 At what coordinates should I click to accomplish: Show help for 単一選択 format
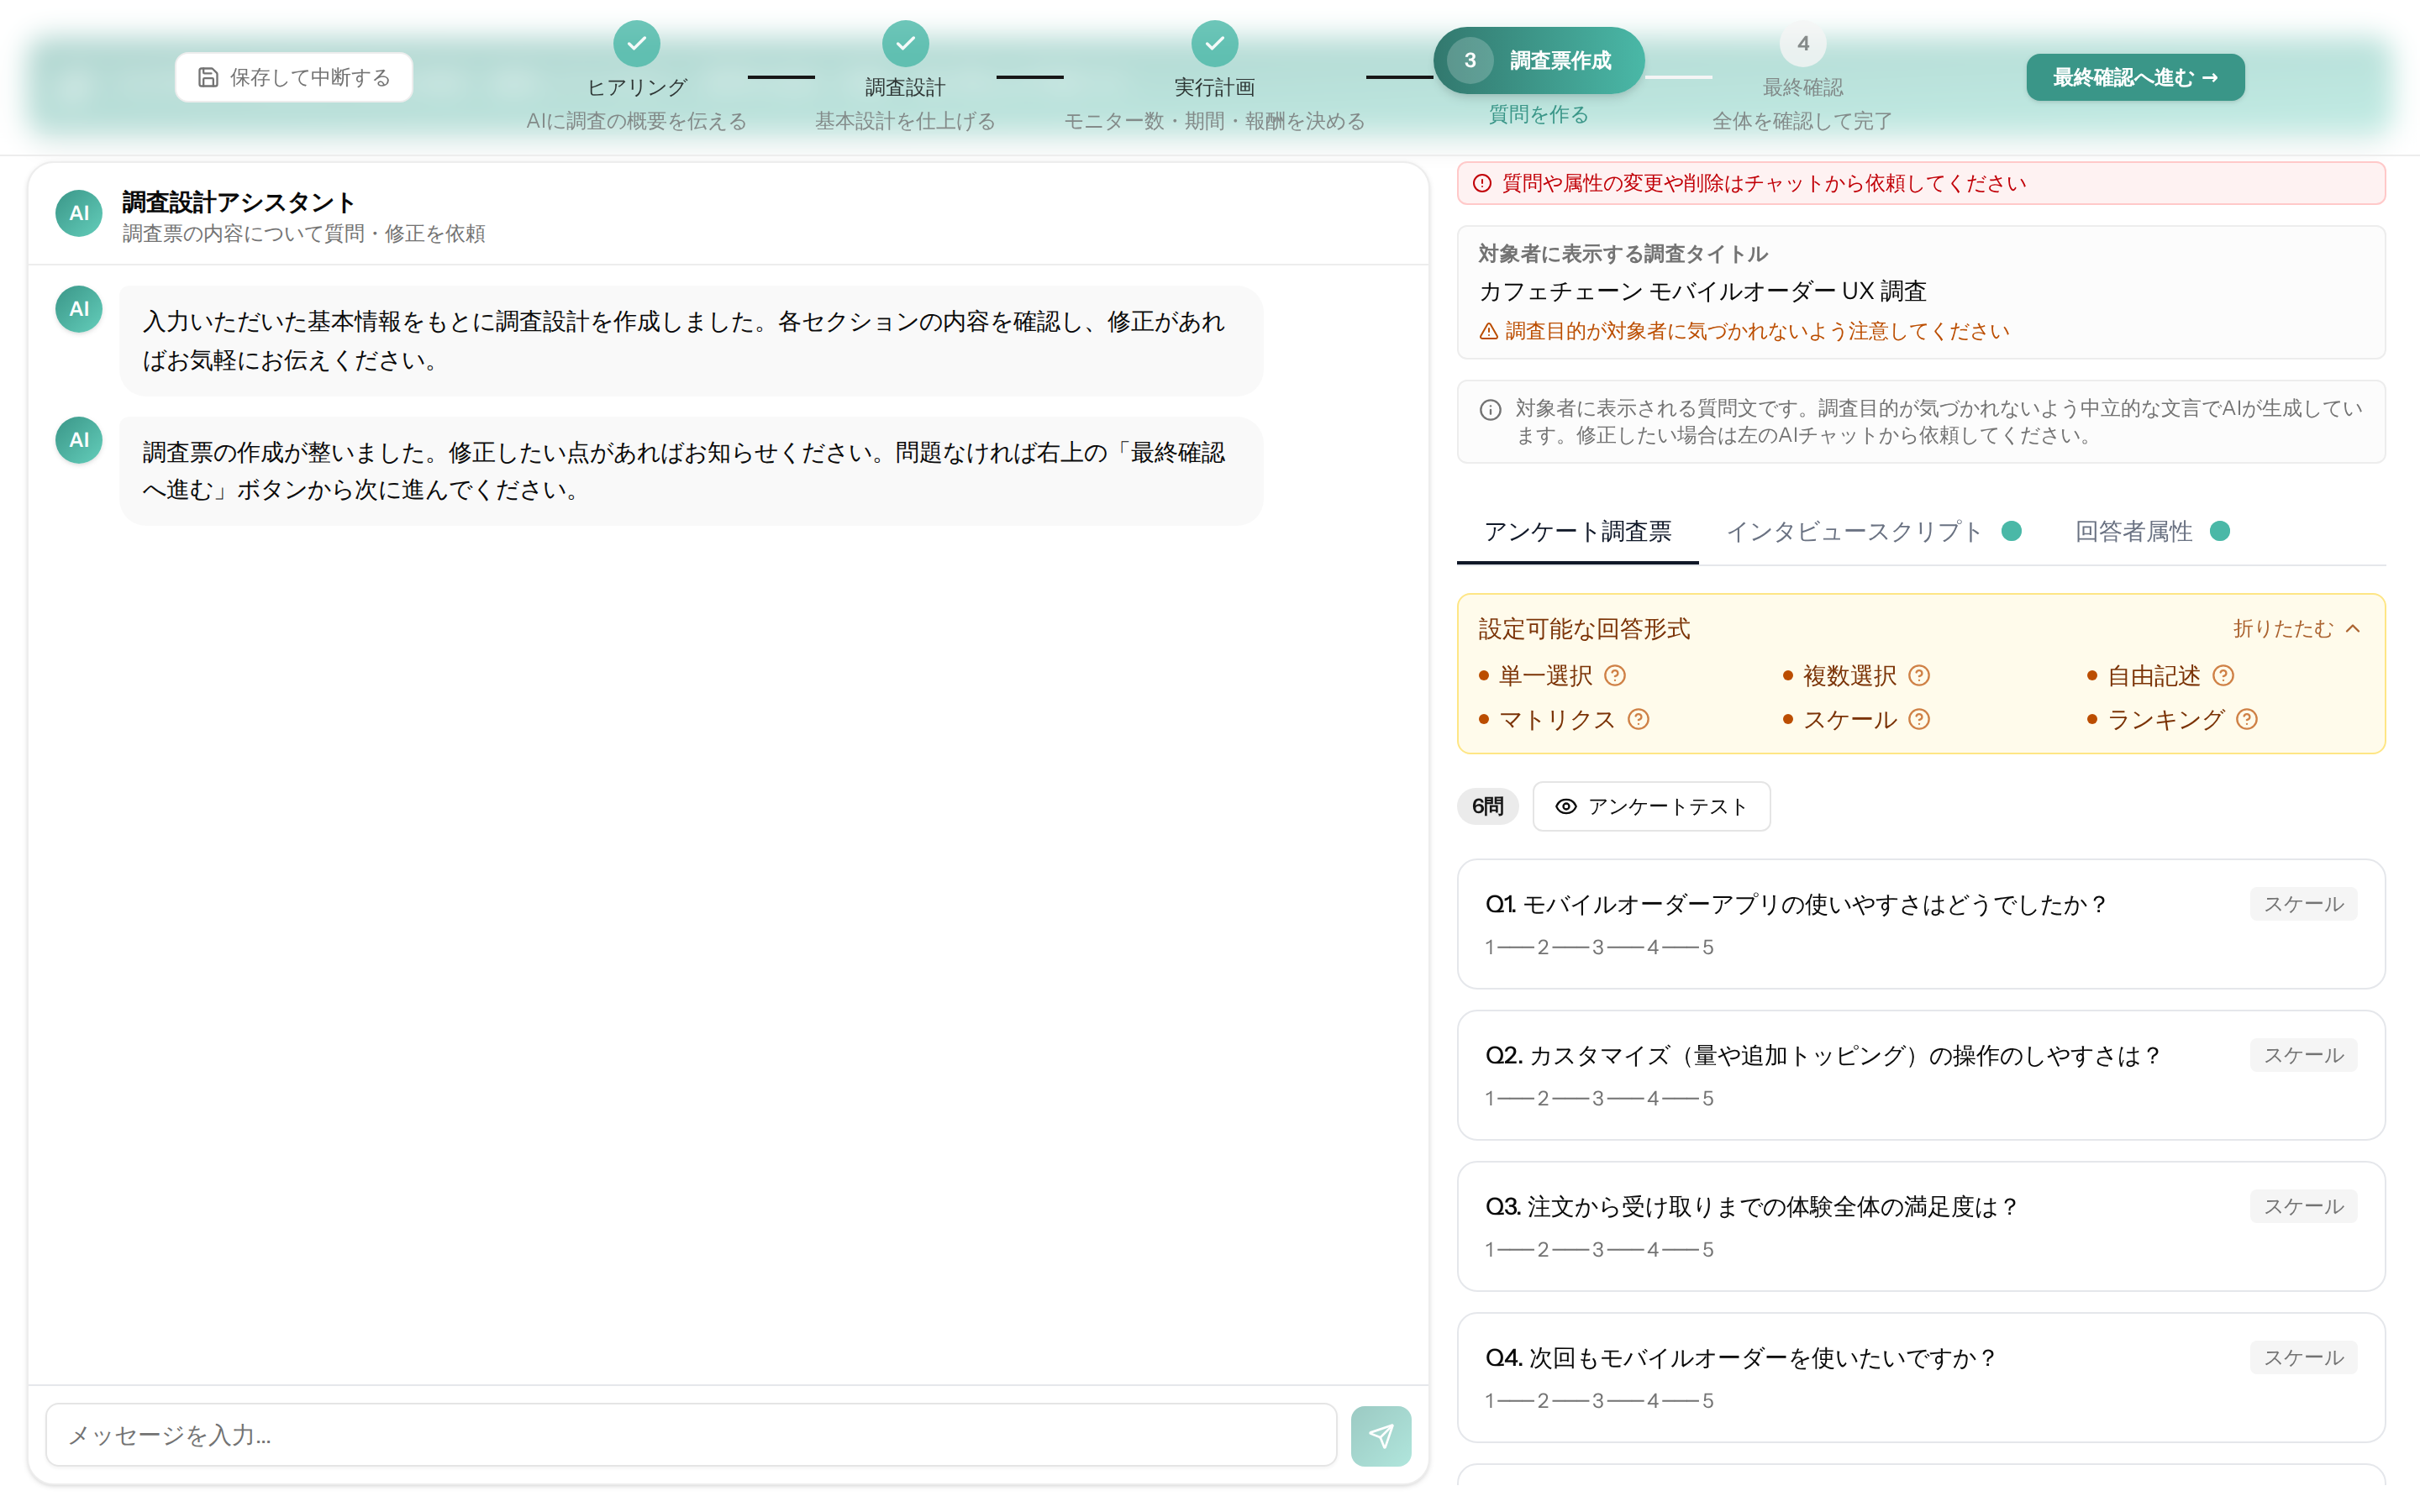1614,676
